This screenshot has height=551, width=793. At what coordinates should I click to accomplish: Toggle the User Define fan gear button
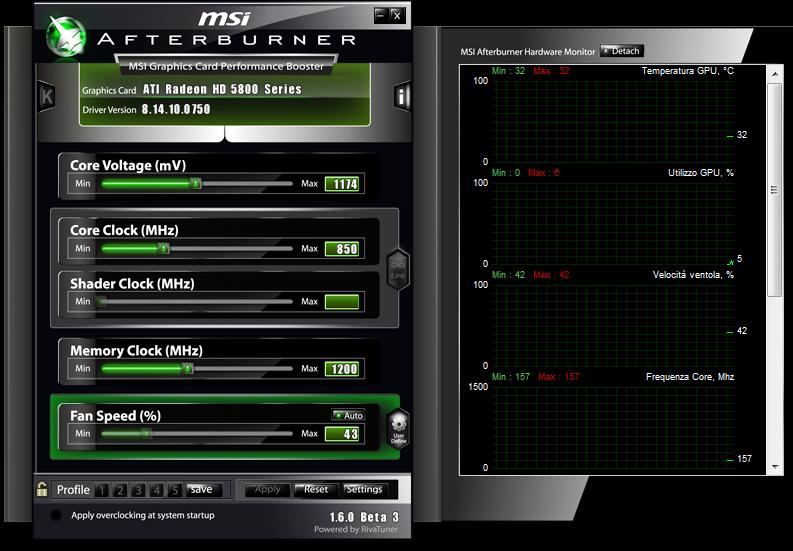click(399, 429)
